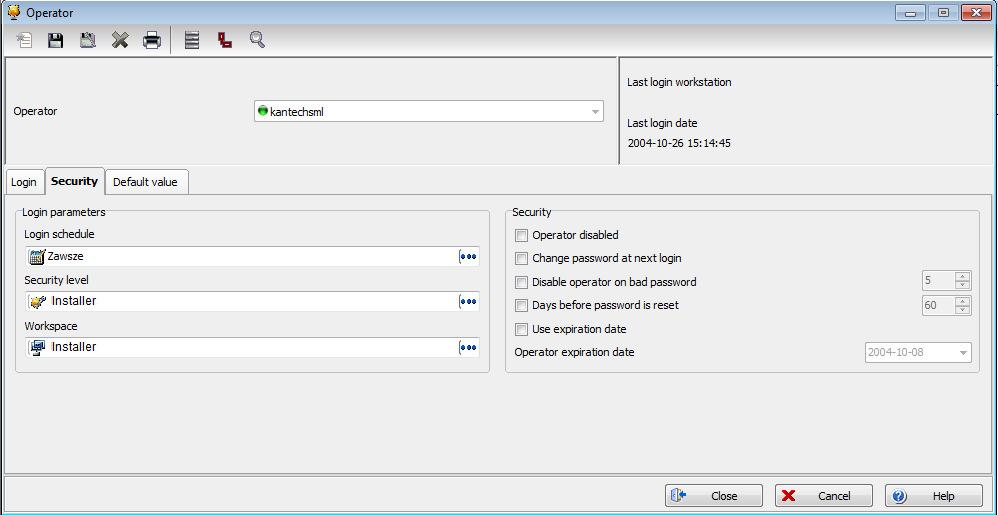Viewport: 998px width, 515px height.
Task: Enable the Operator disabled checkbox
Action: pyautogui.click(x=522, y=236)
